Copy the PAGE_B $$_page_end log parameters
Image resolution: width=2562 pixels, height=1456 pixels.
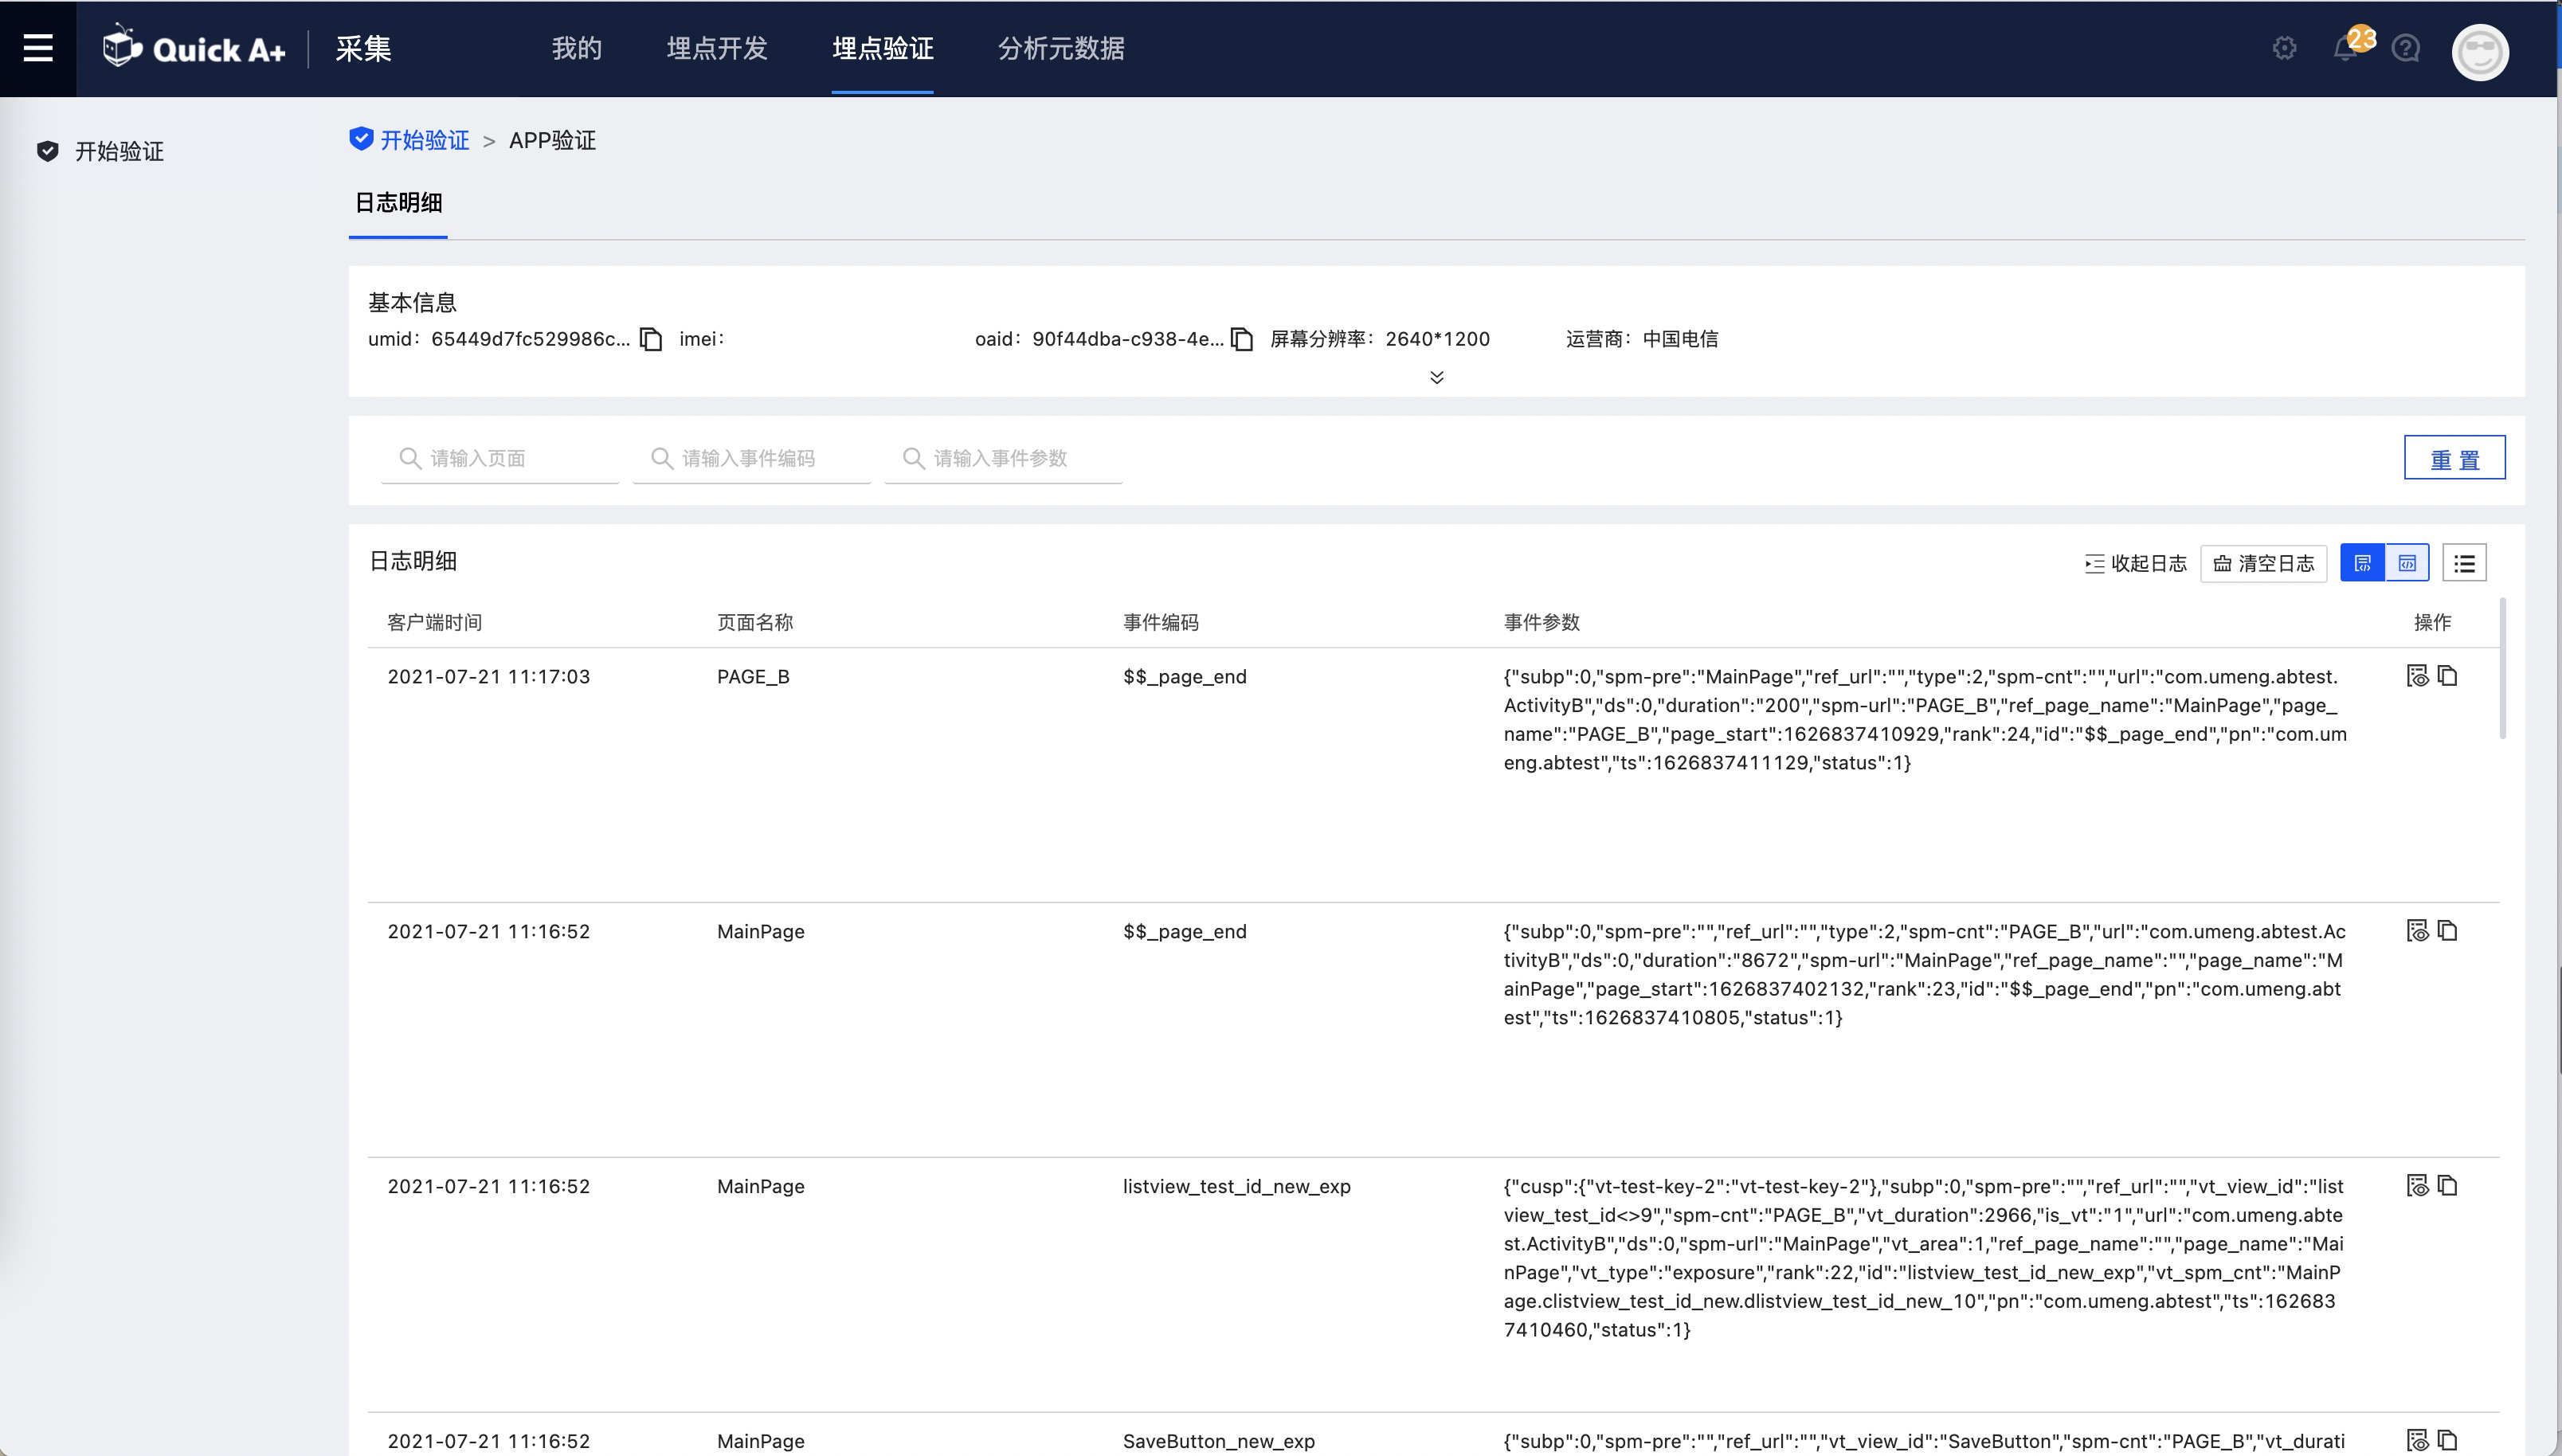[x=2448, y=676]
